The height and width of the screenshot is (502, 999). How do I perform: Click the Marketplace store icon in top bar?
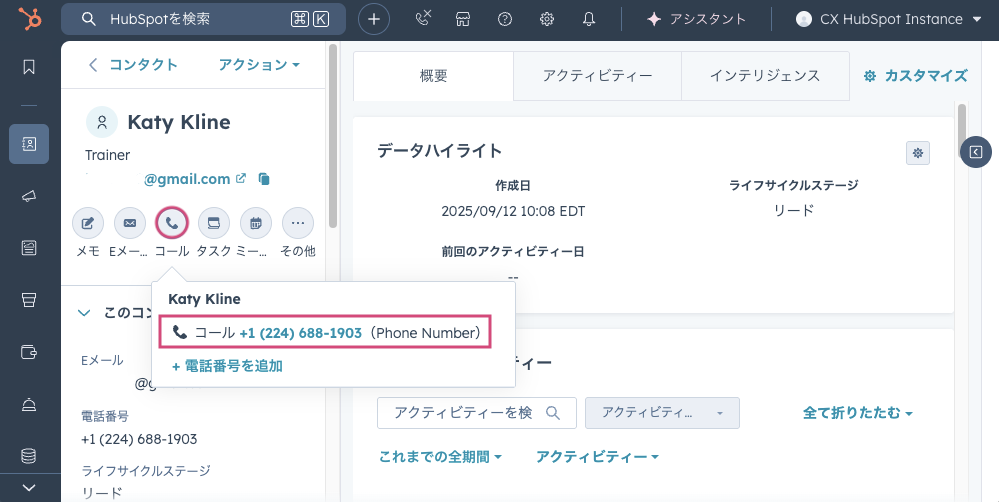462,19
